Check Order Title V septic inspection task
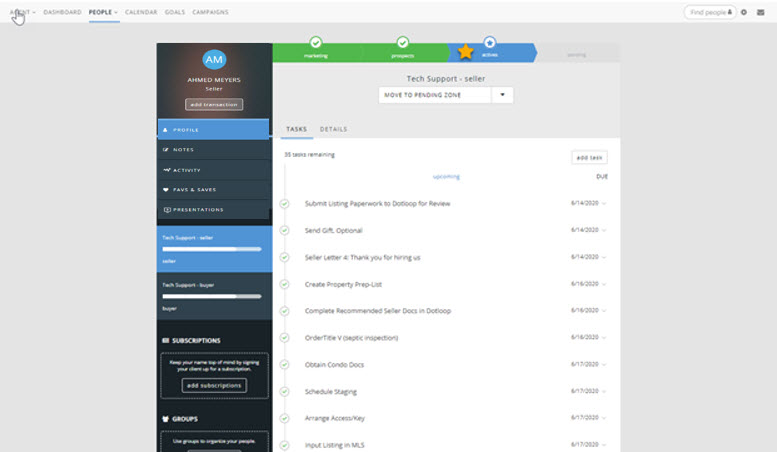 (284, 338)
